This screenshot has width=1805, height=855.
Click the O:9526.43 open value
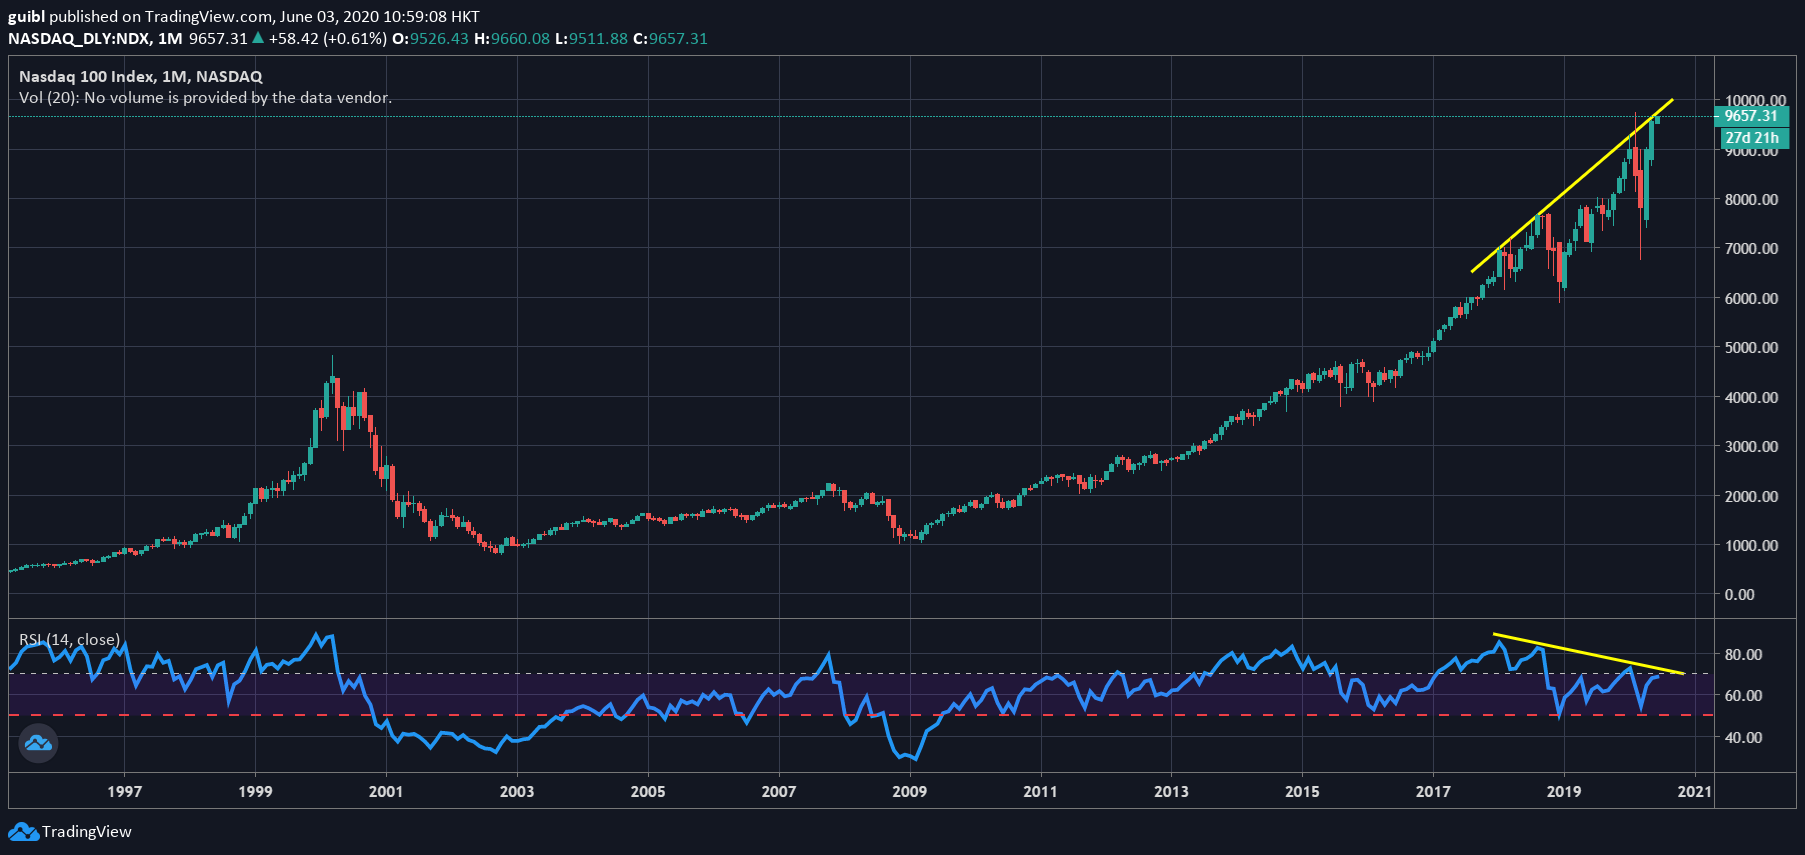(430, 38)
